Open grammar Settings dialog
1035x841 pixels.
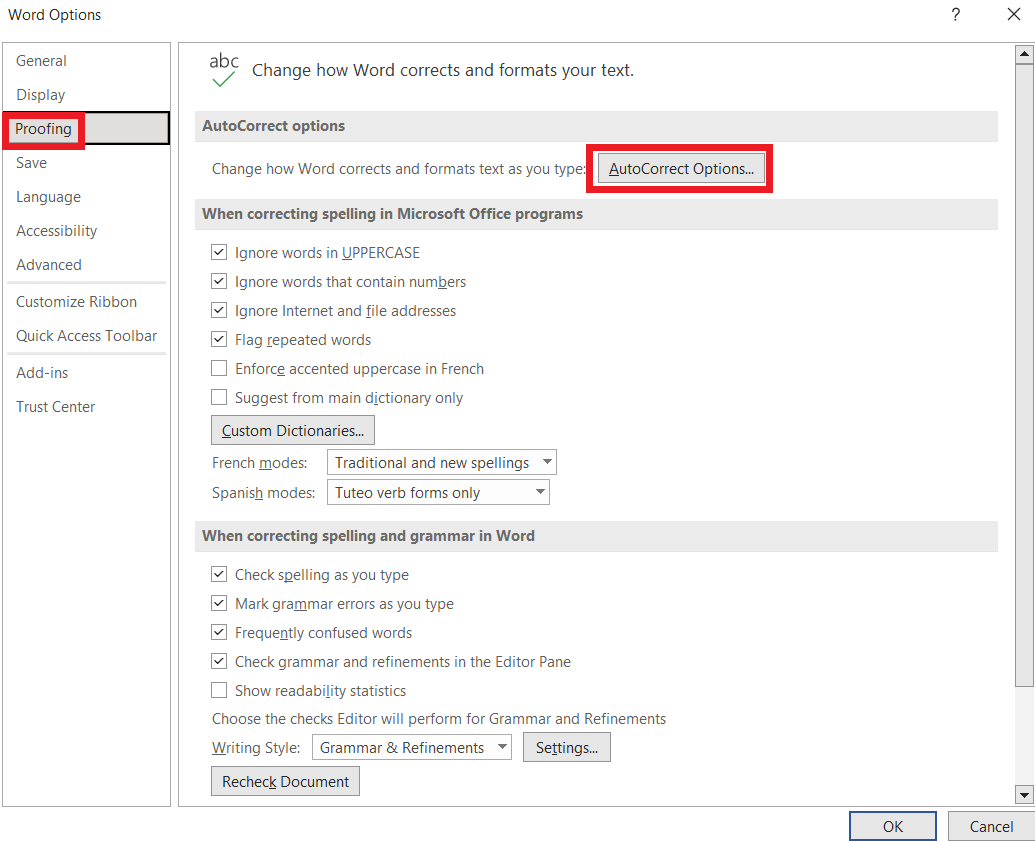[x=566, y=747]
